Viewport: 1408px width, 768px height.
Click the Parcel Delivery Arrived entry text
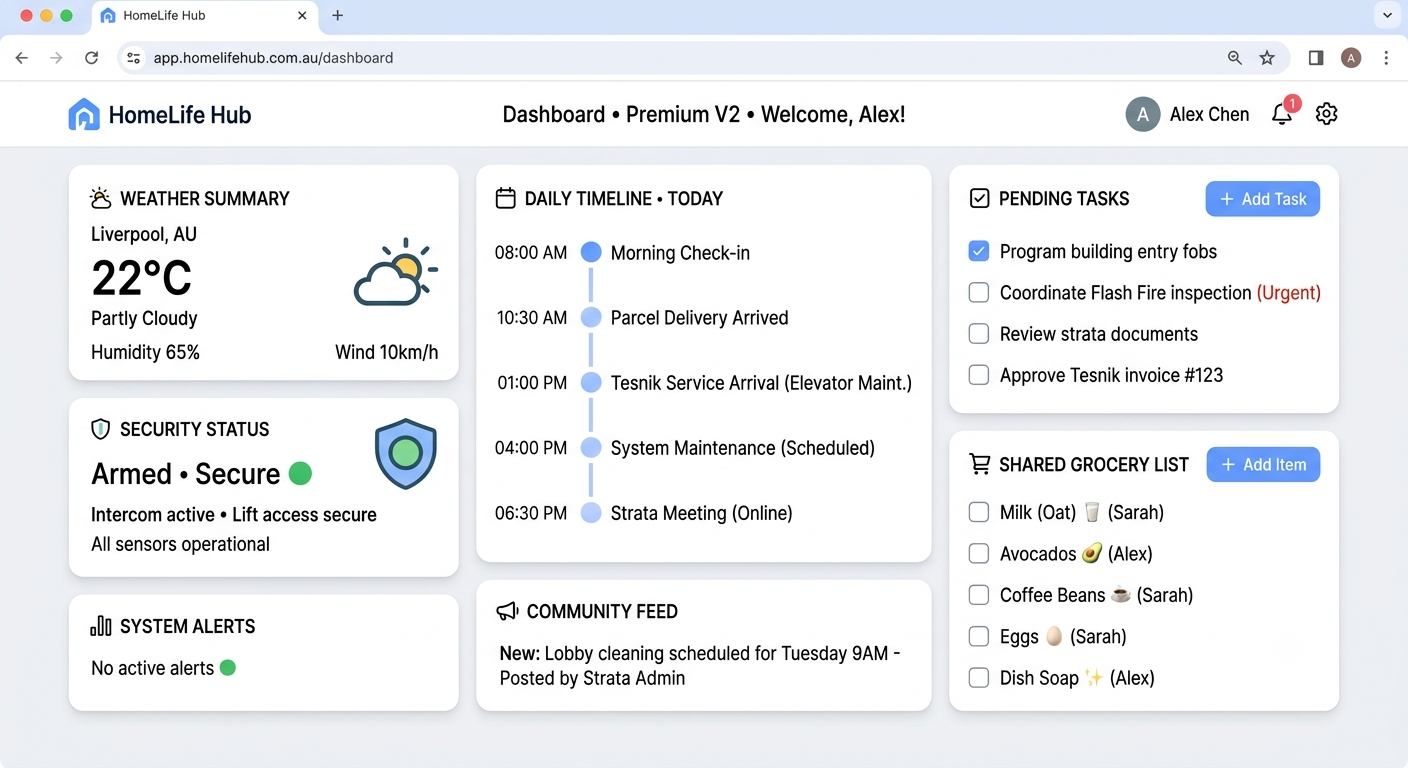(699, 318)
